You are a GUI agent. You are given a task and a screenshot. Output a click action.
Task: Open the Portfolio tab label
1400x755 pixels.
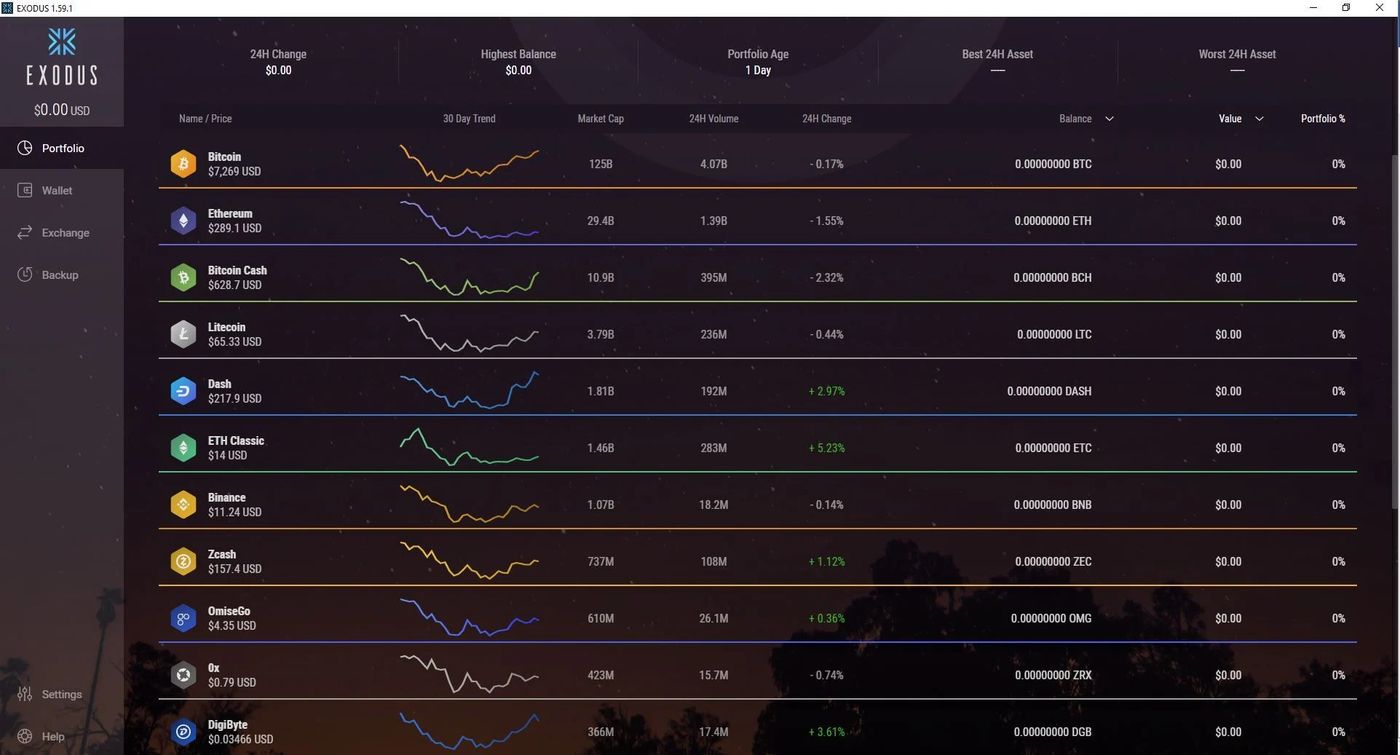63,148
